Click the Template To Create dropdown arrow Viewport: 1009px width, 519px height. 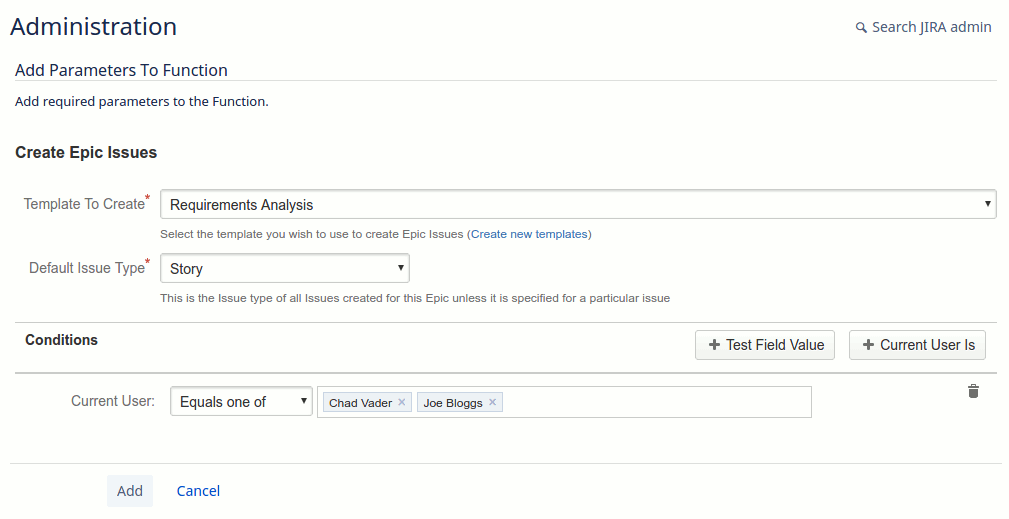987,204
